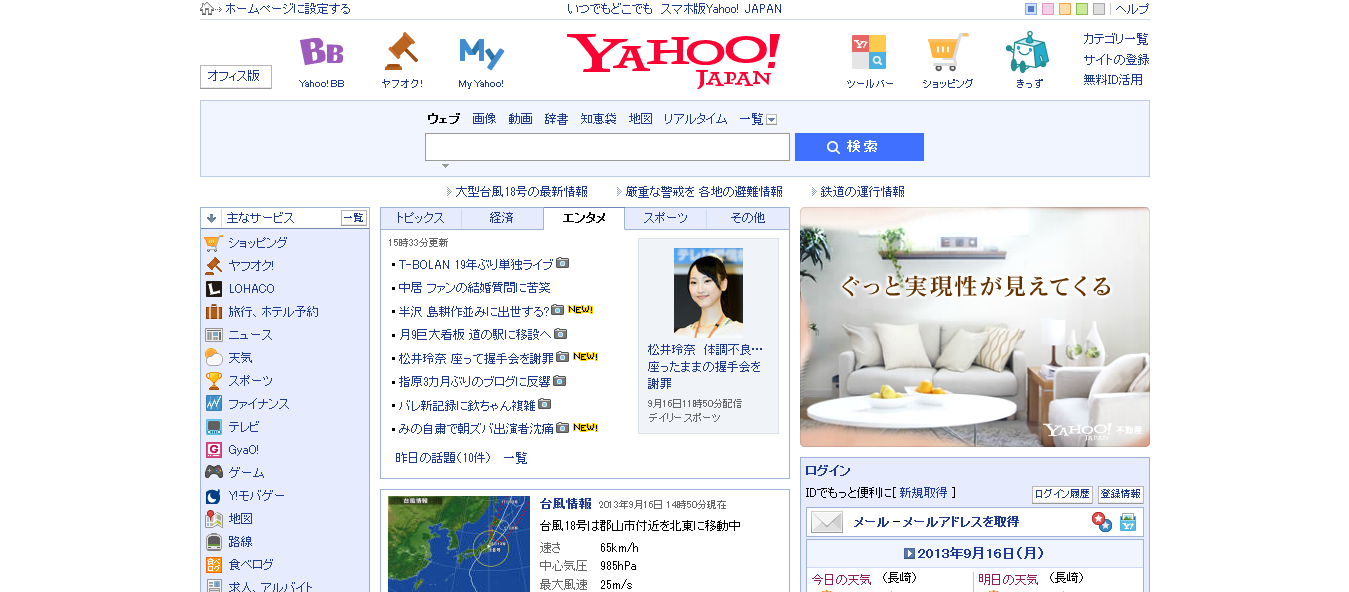Click the trophy icon beside スポーツ
Image resolution: width=1349 pixels, height=592 pixels.
coord(213,380)
